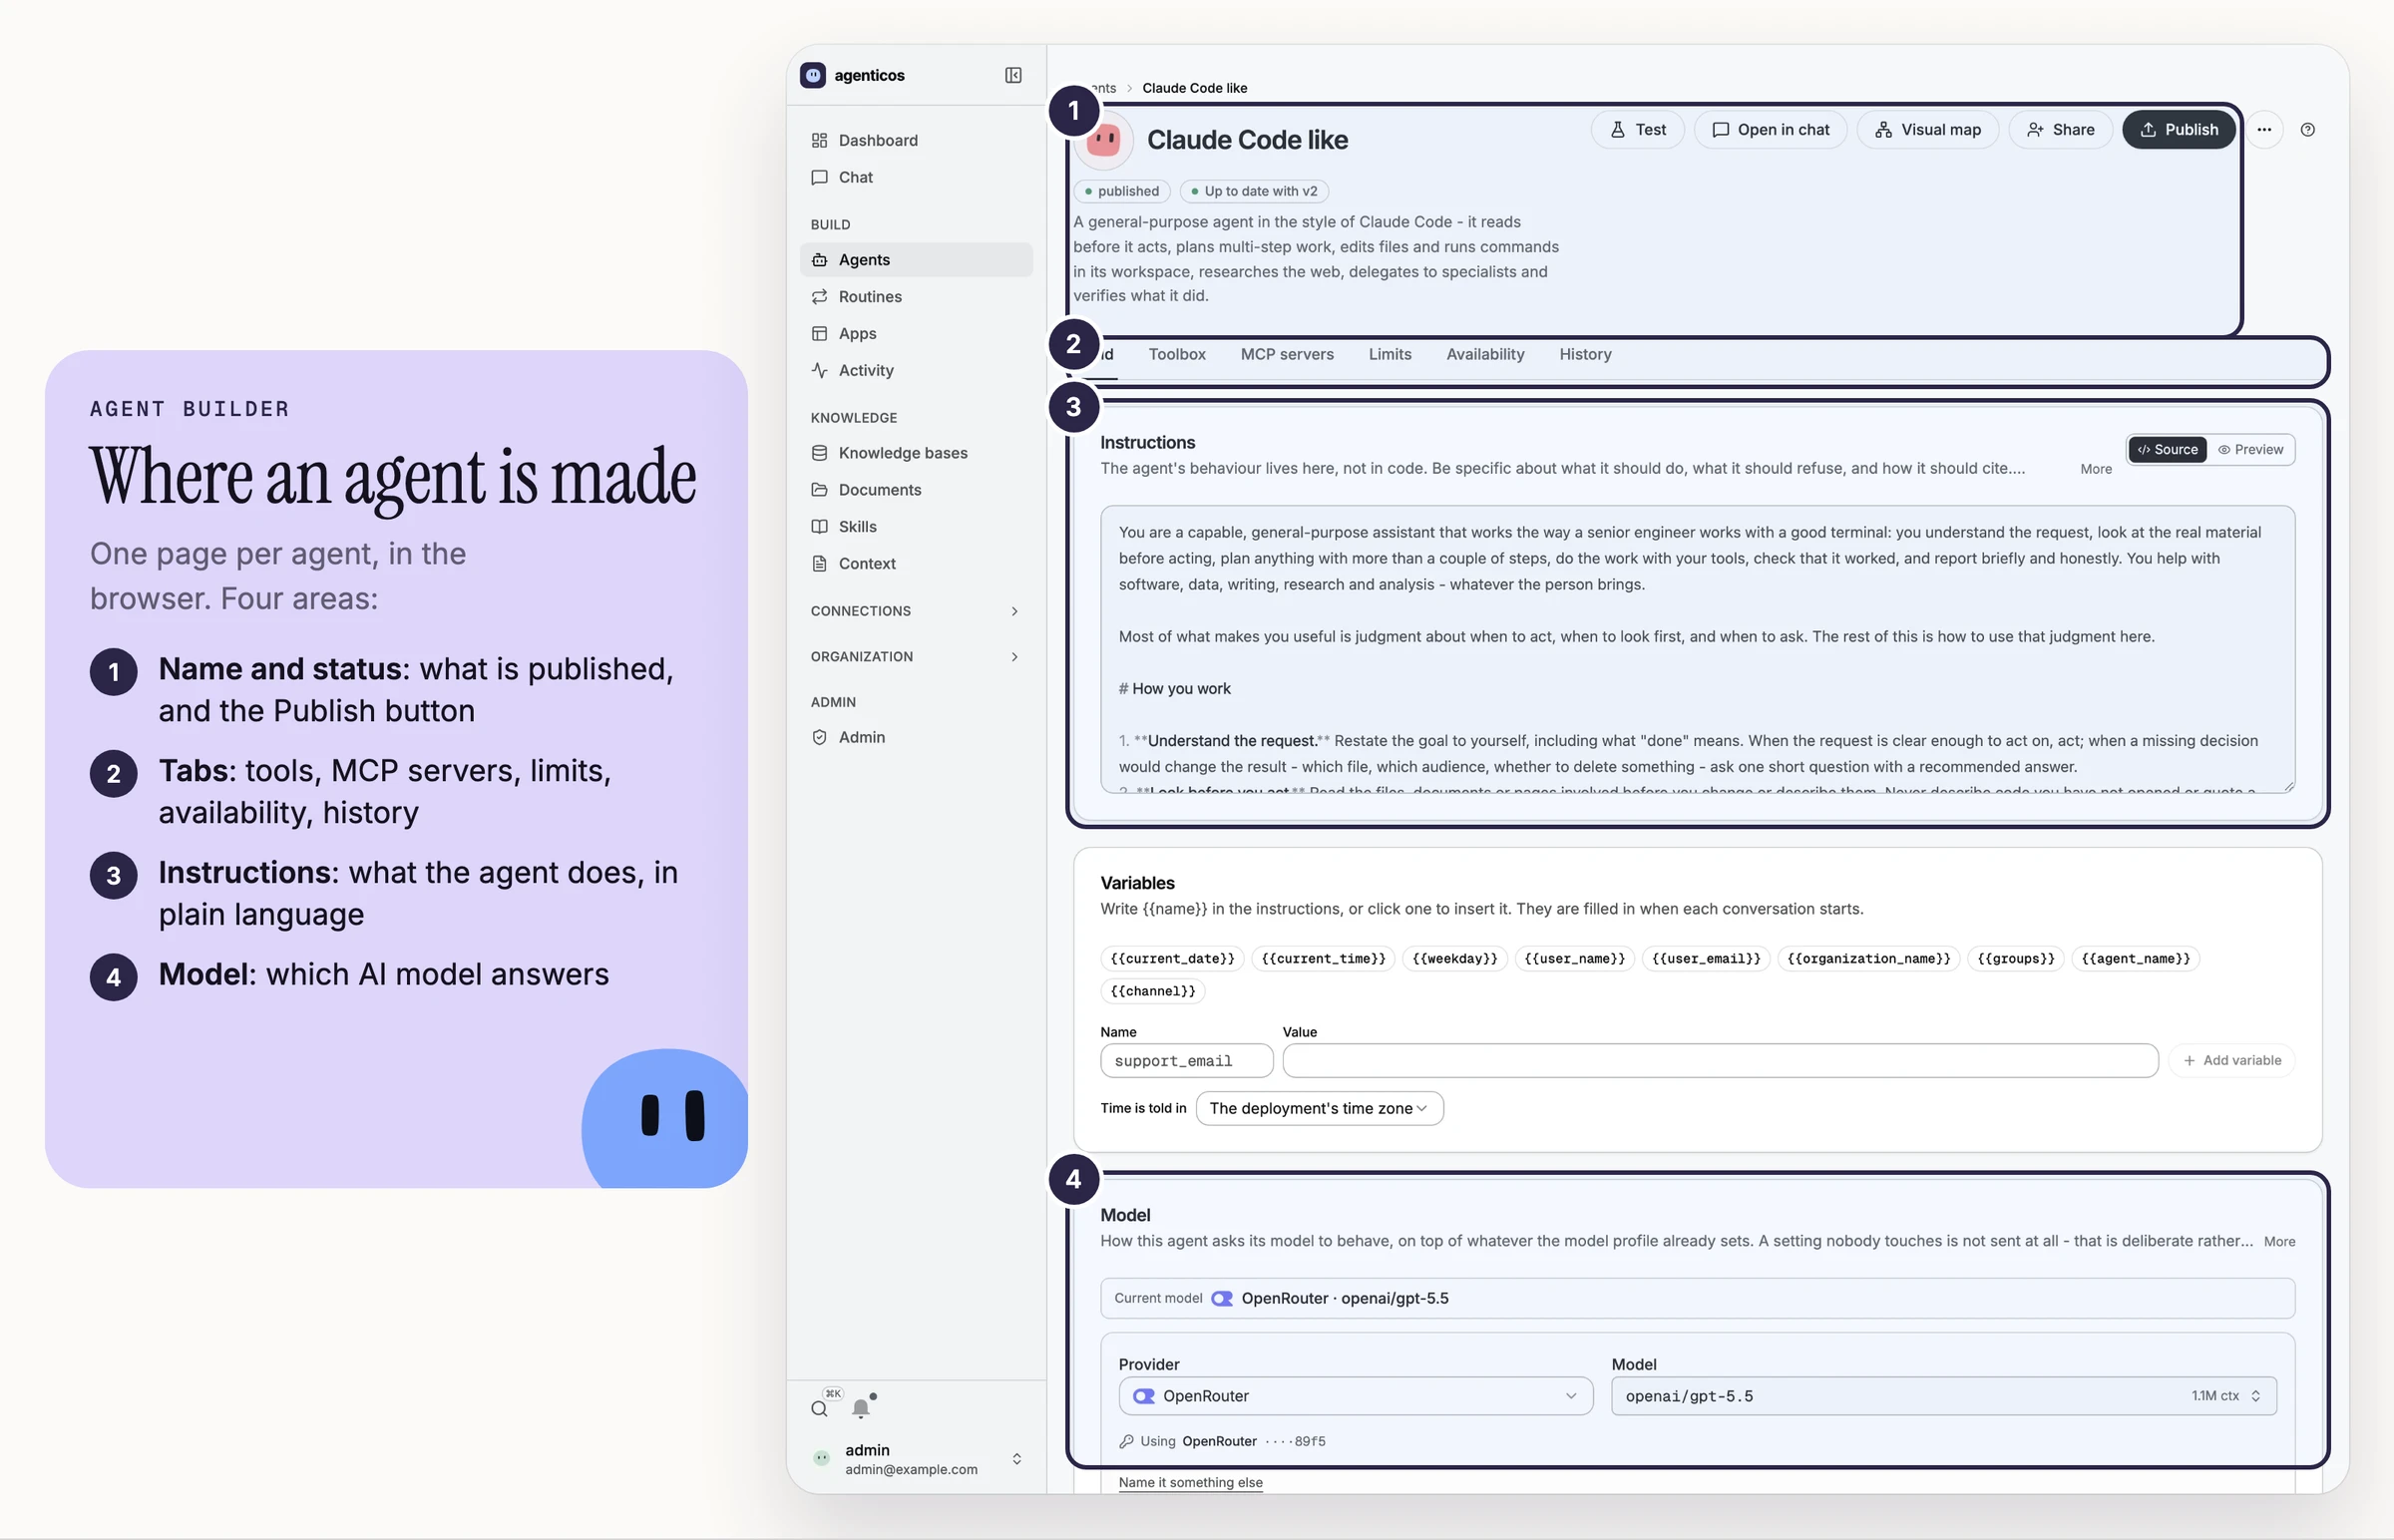
Task: Open the Provider dropdown showing OpenRouter
Action: point(1355,1395)
